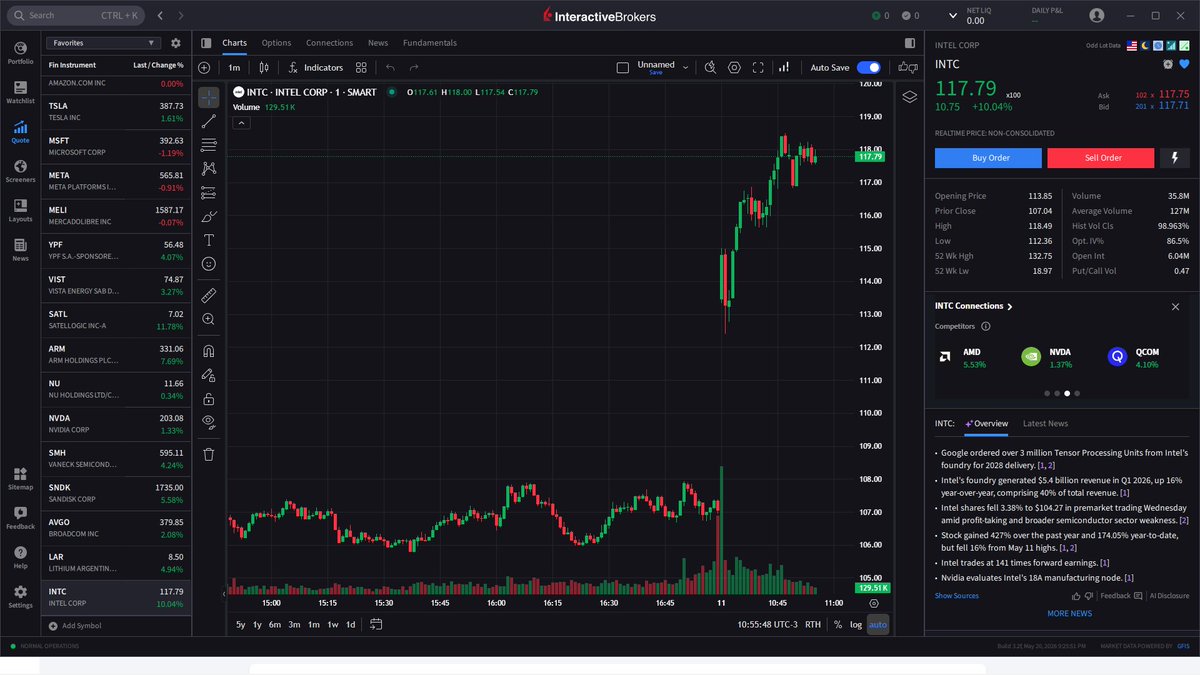Toggle INTC favorite heart icon

pyautogui.click(x=1184, y=64)
